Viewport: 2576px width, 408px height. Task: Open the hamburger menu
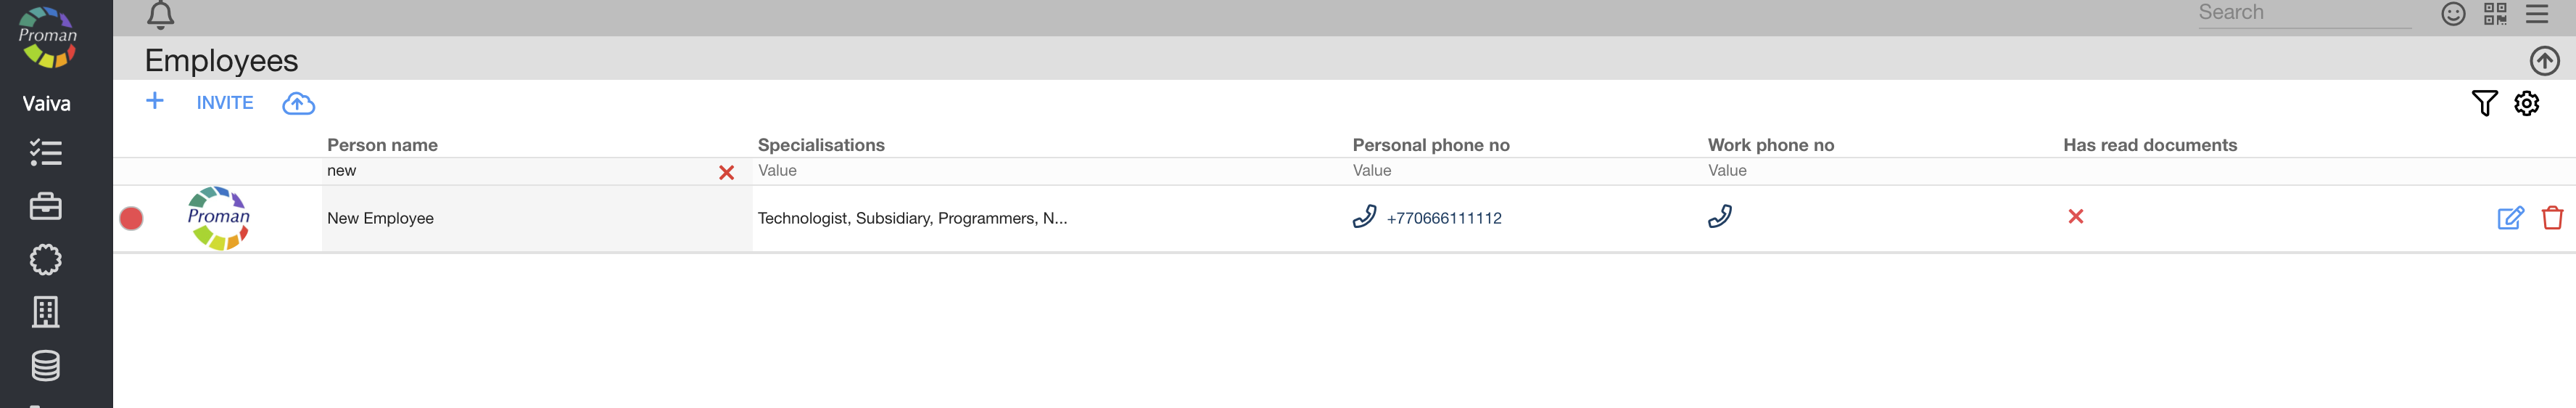coord(2537,14)
